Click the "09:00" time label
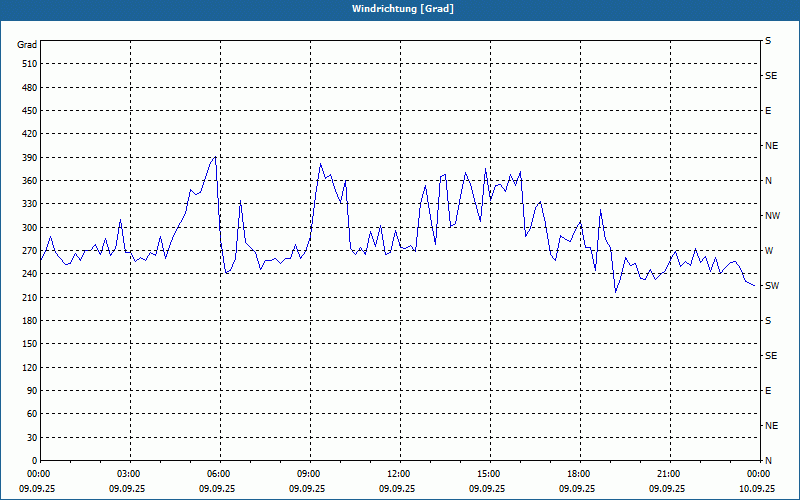800x500 pixels. pos(310,474)
